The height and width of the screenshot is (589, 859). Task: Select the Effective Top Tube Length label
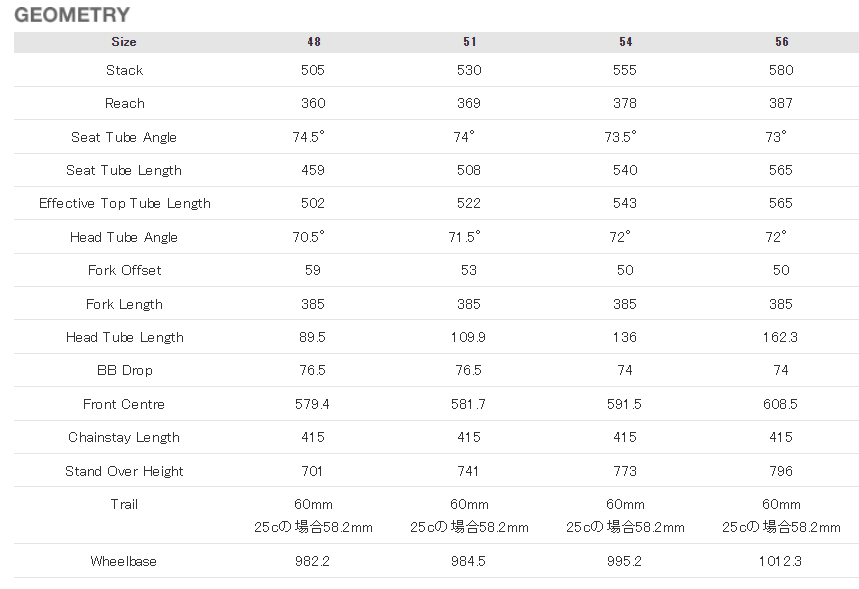coord(124,203)
